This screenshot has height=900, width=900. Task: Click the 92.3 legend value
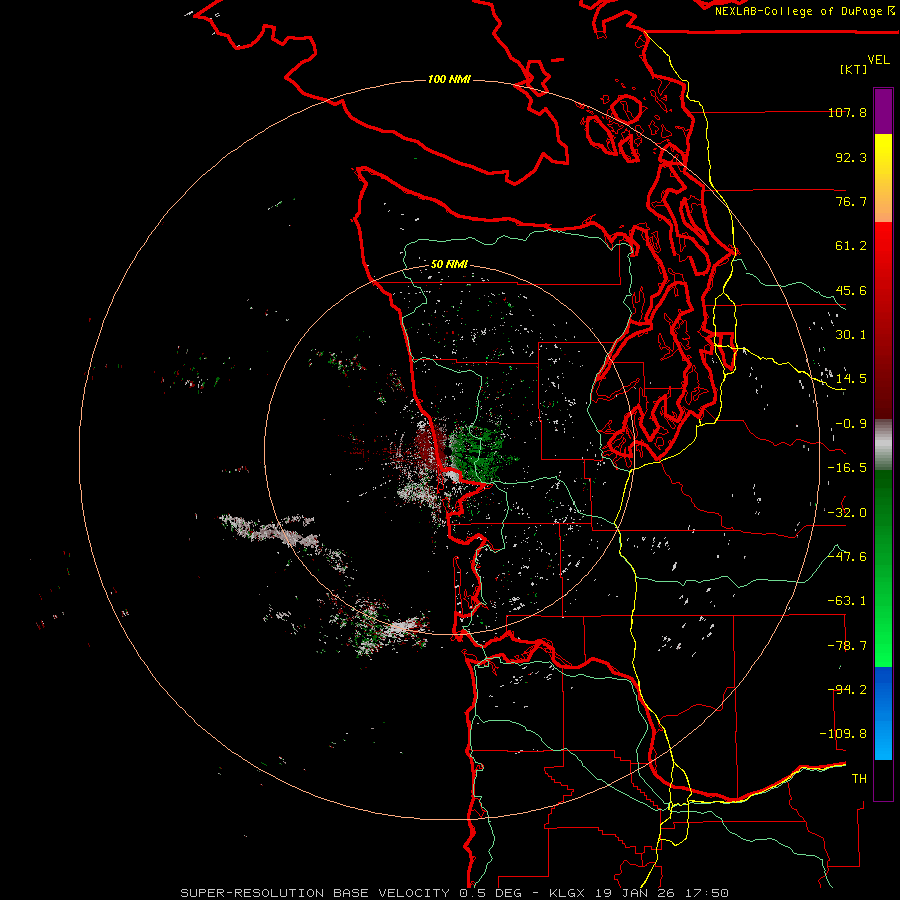(x=851, y=157)
